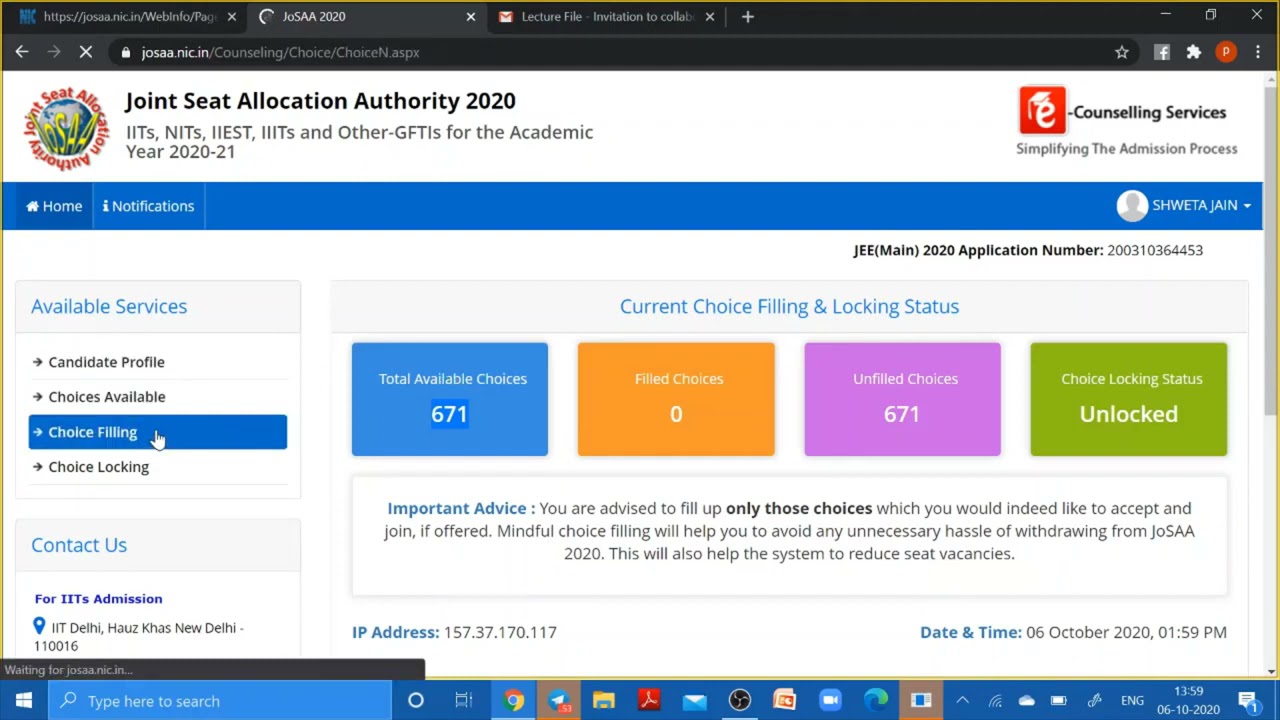Open Chrome from the taskbar
1280x720 pixels.
513,701
